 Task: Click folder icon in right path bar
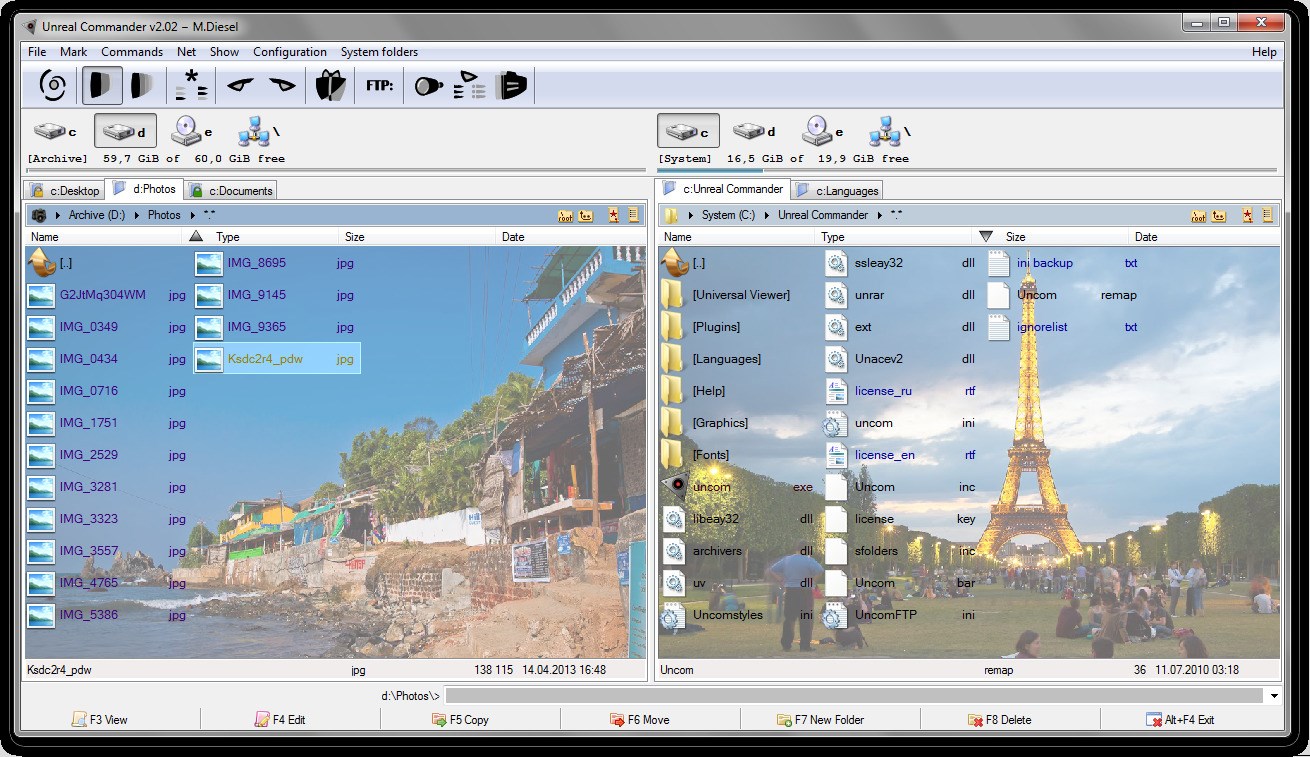673,215
